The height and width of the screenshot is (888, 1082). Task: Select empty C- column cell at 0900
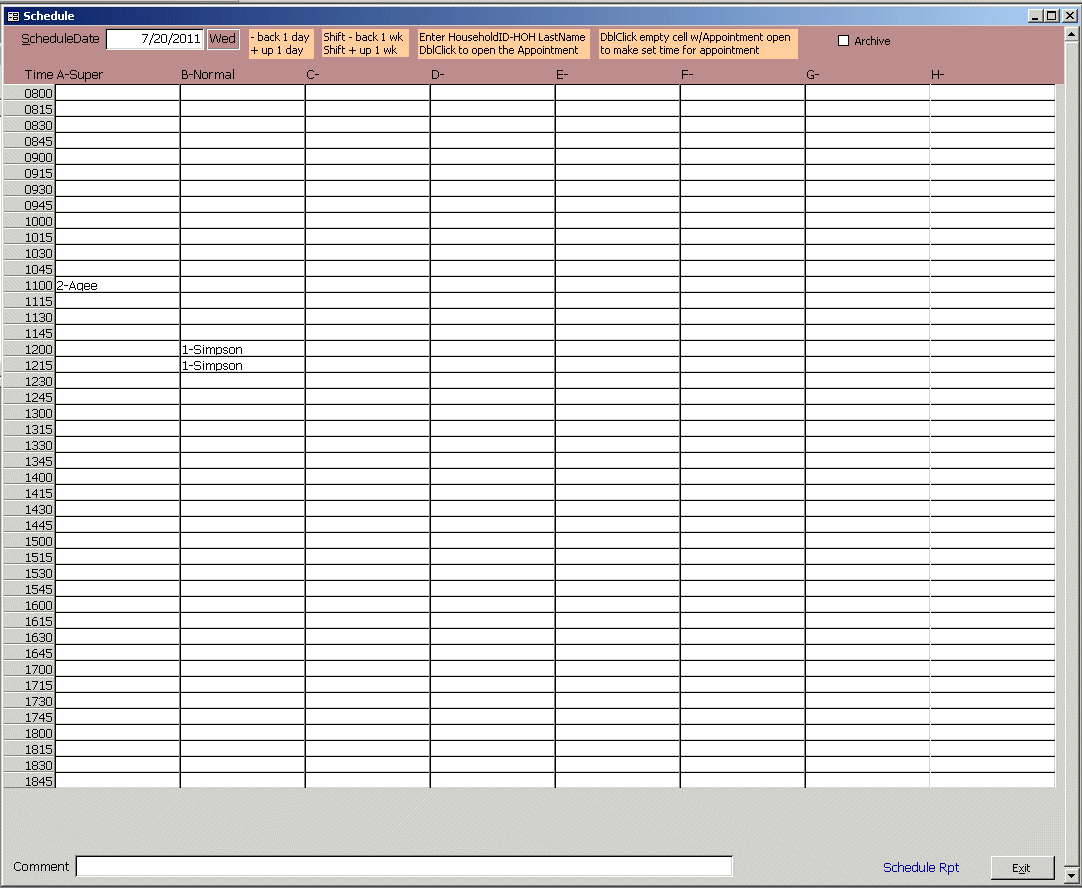coord(367,157)
